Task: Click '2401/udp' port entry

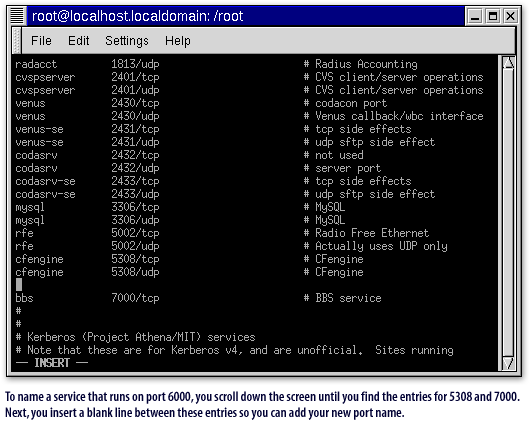Action: click(135, 90)
